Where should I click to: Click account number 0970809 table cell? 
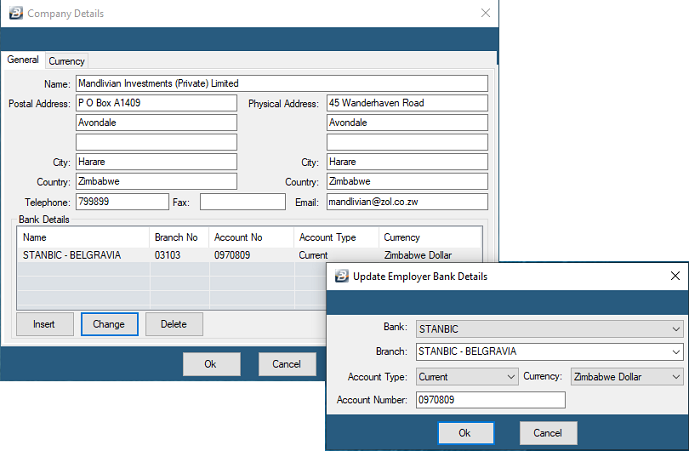click(232, 255)
